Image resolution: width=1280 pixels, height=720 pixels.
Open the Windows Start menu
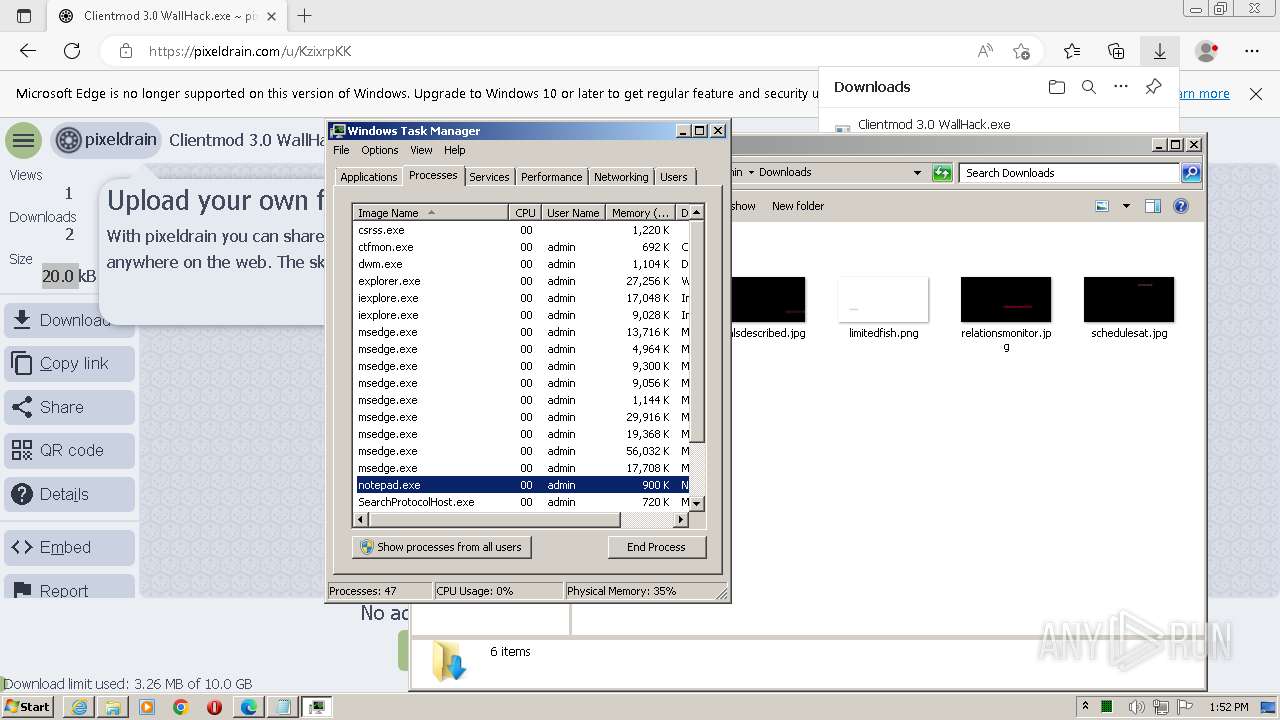click(28, 707)
